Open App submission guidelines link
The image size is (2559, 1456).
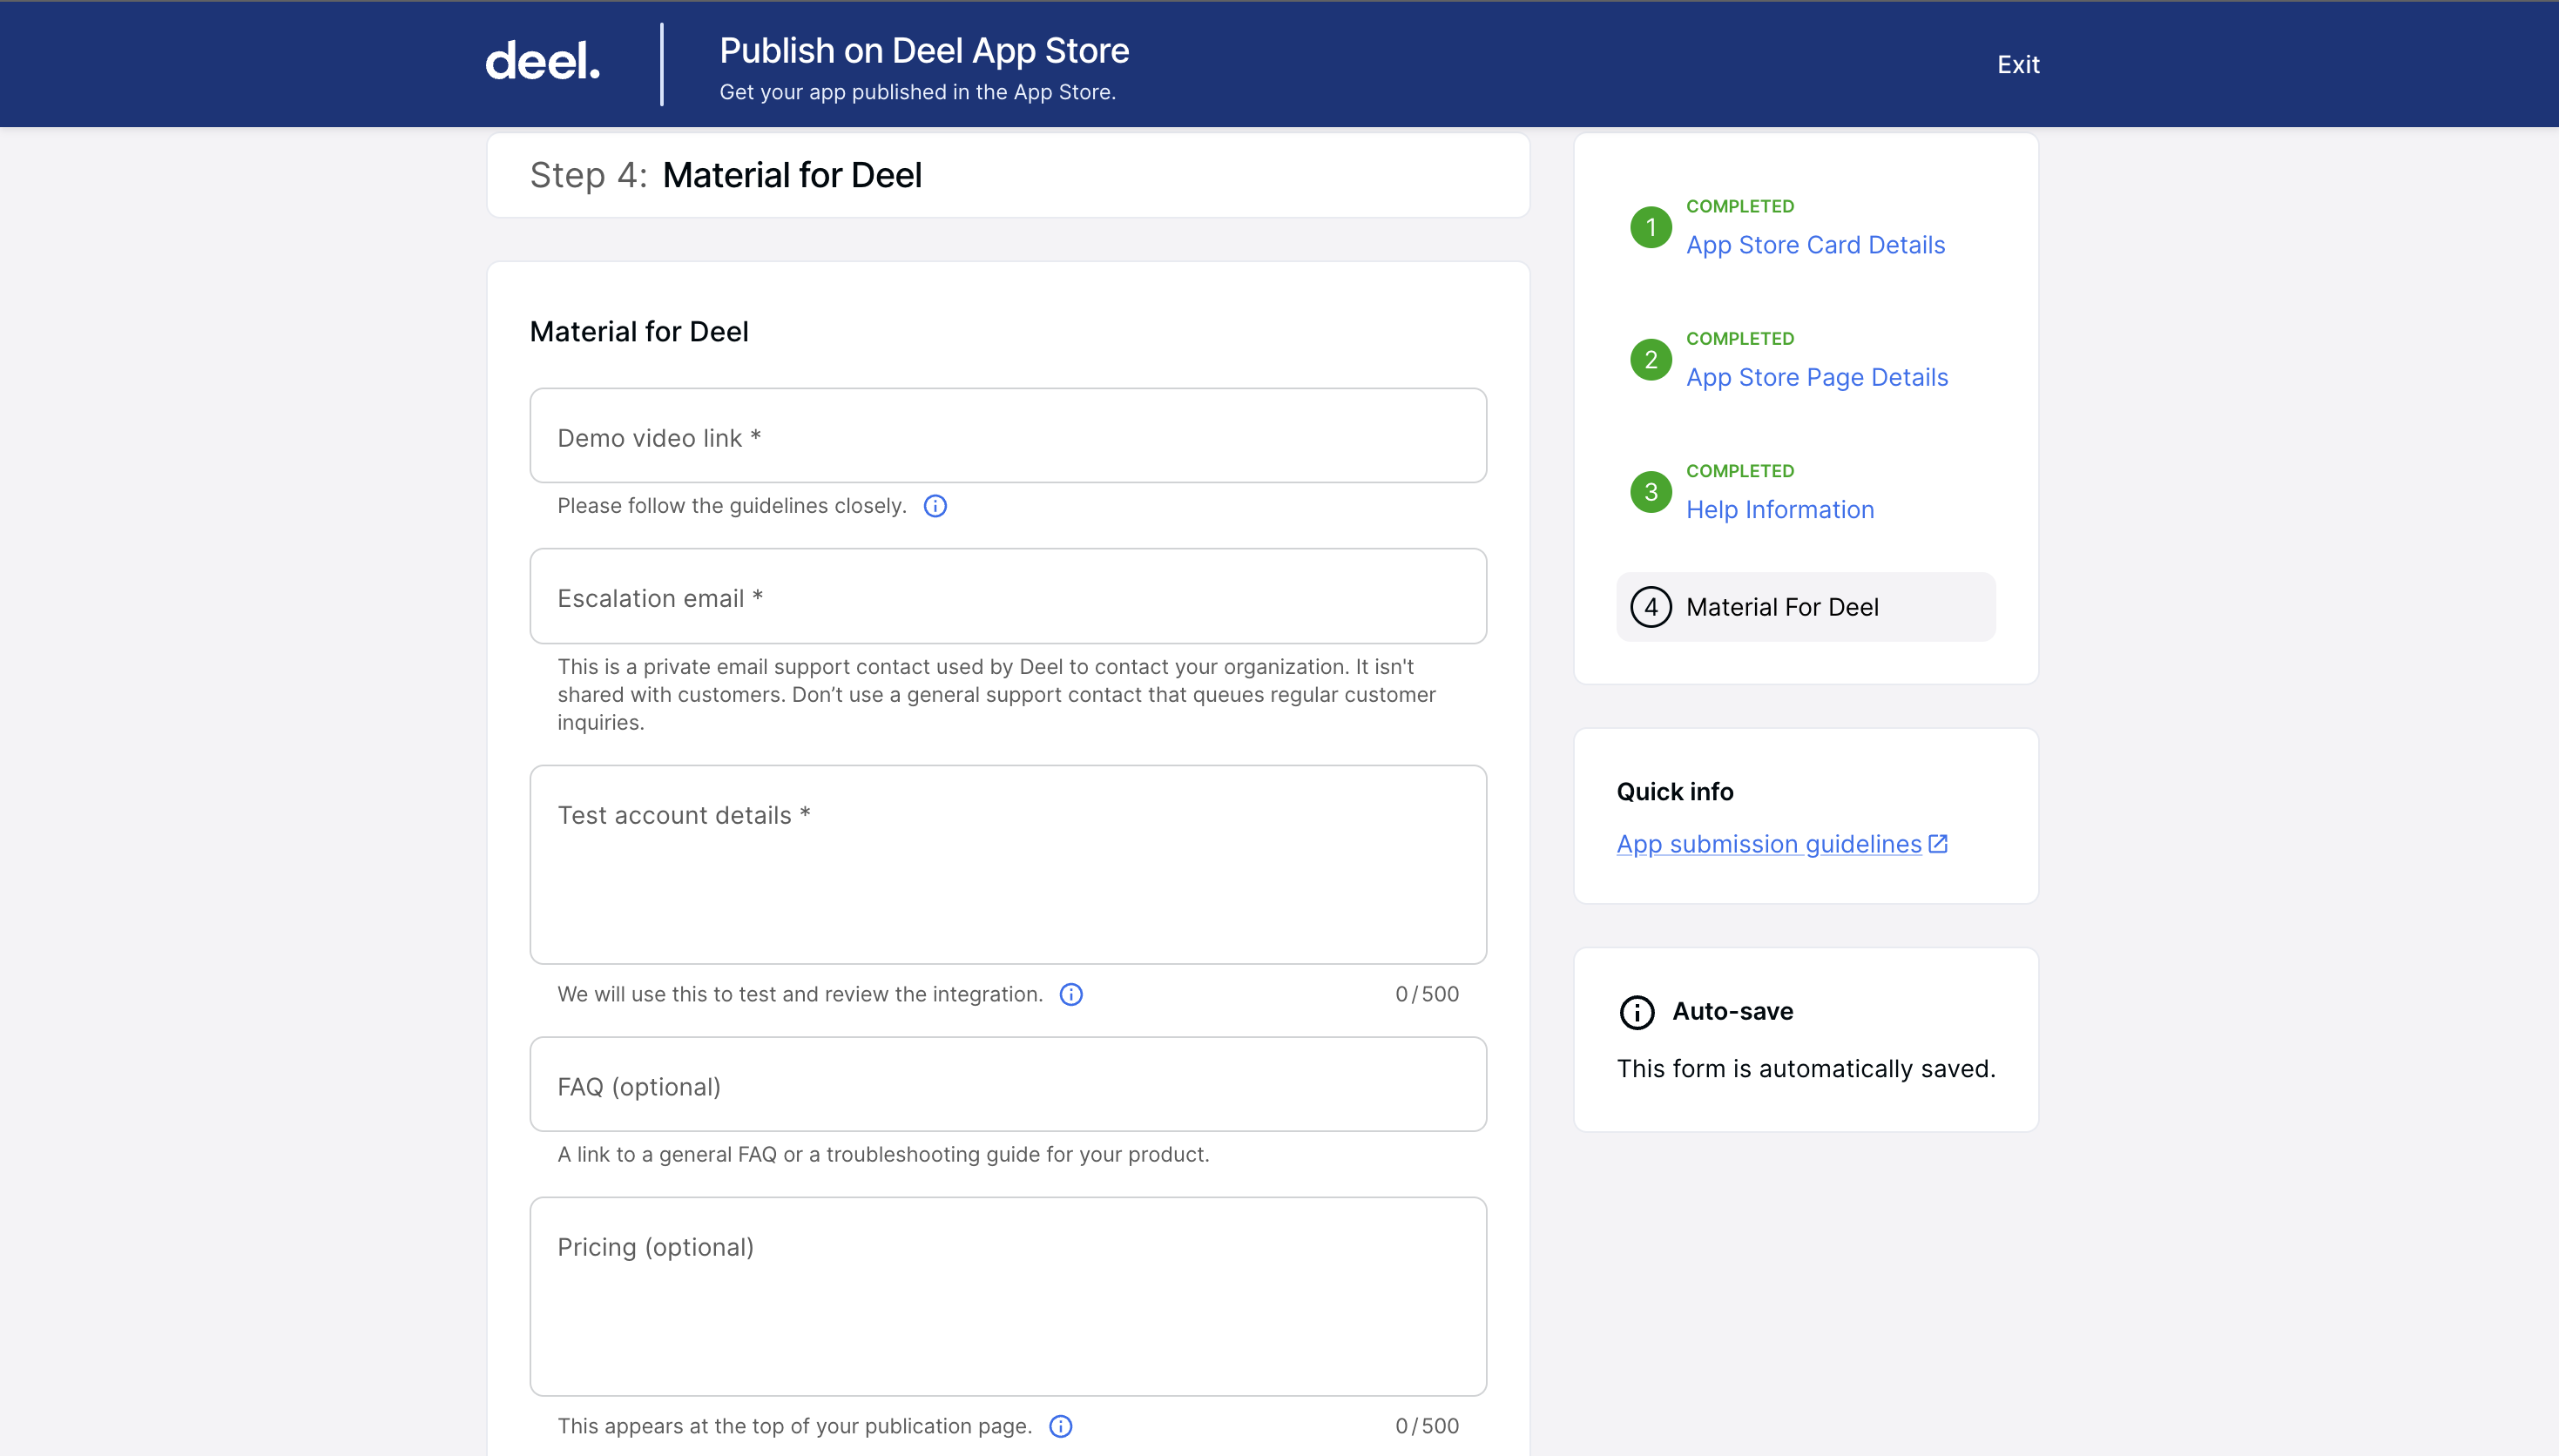click(1769, 844)
